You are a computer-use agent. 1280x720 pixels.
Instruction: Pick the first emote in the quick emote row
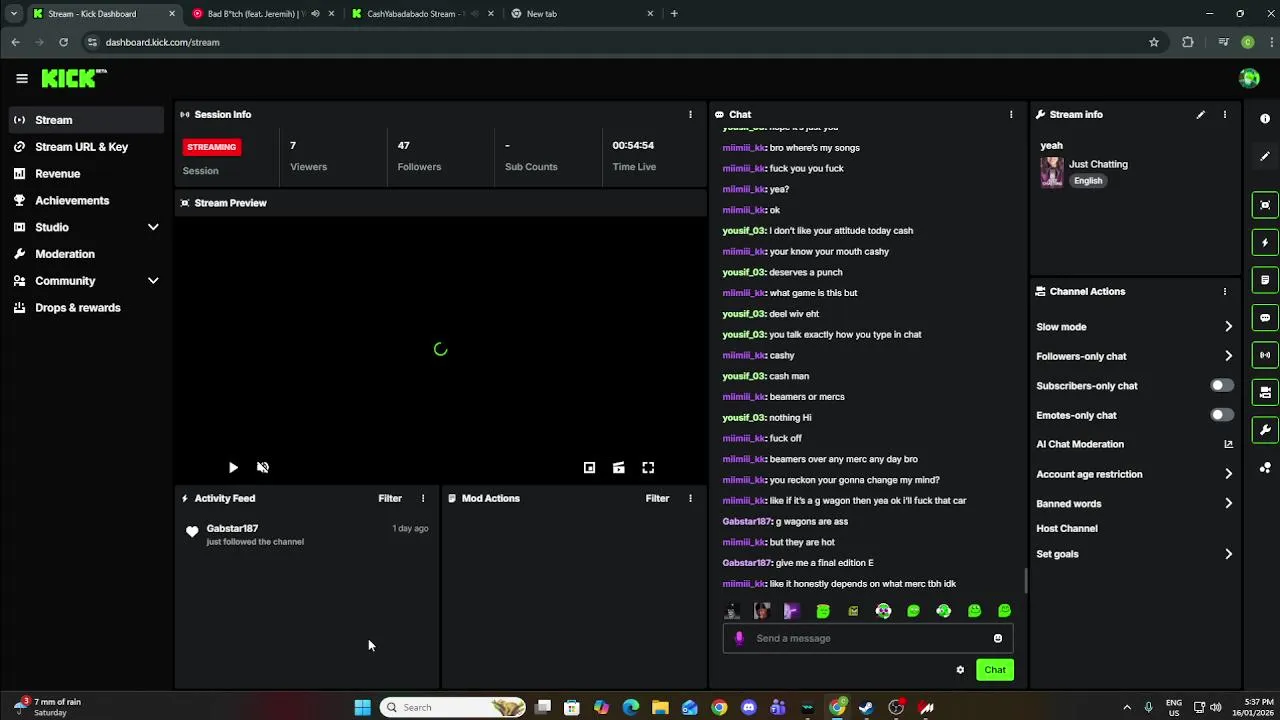pyautogui.click(x=732, y=611)
